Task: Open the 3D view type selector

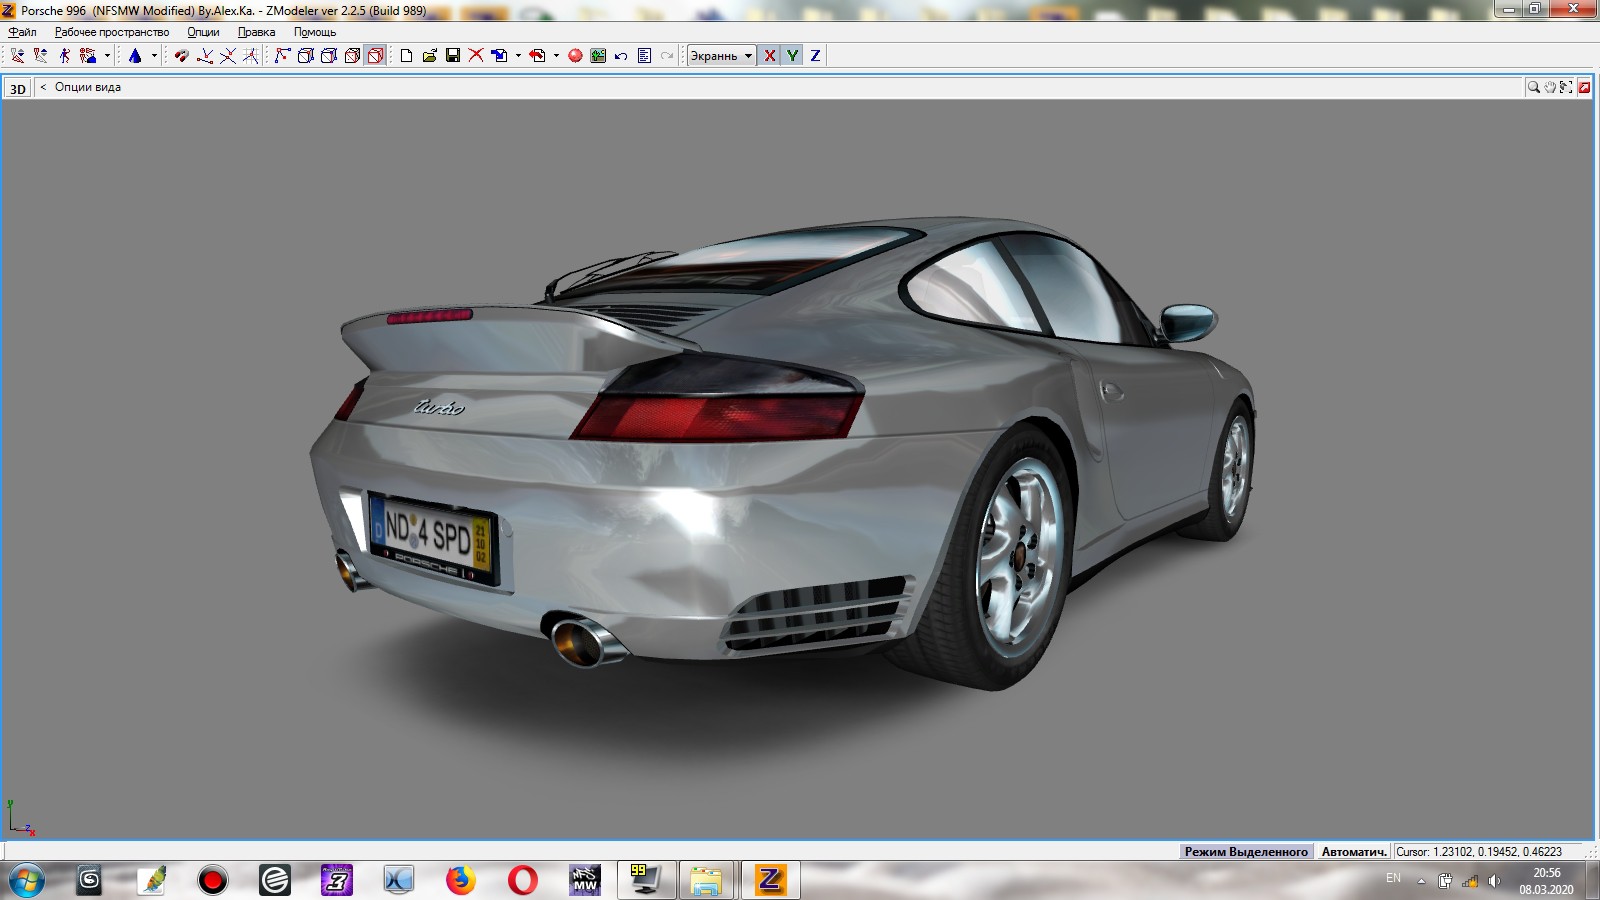Action: coord(18,89)
